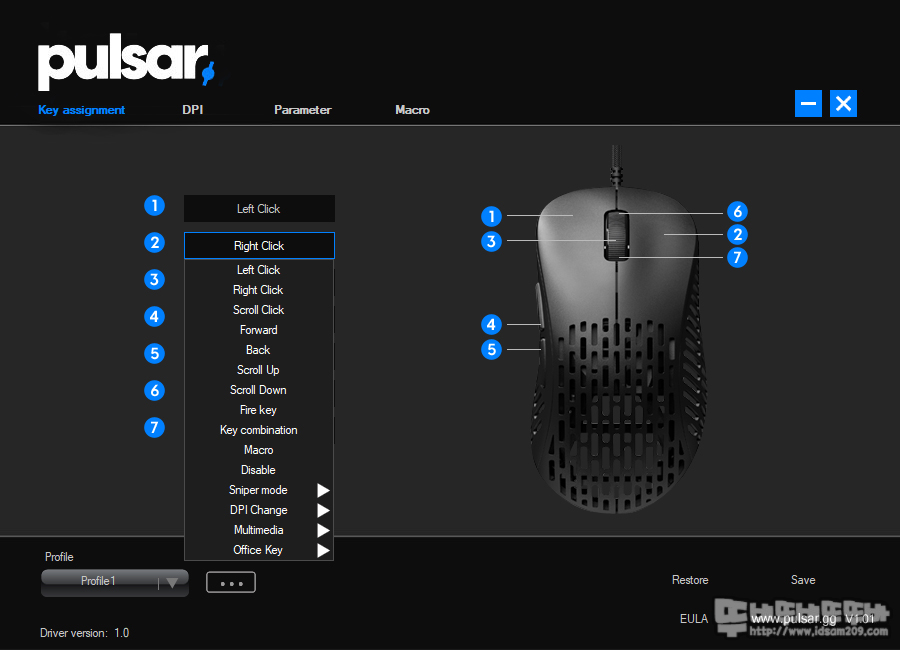Viewport: 900px width, 650px height.
Task: Click Restore to reset settings
Action: tap(690, 580)
